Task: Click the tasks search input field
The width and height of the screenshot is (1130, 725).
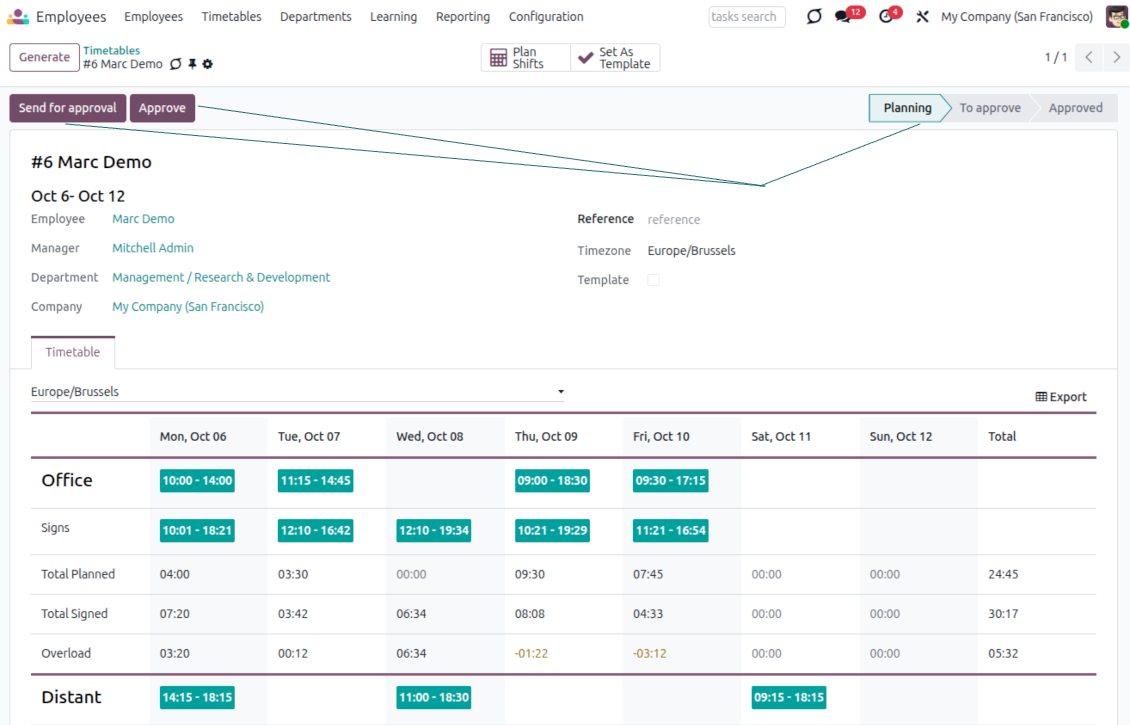Action: (x=746, y=17)
